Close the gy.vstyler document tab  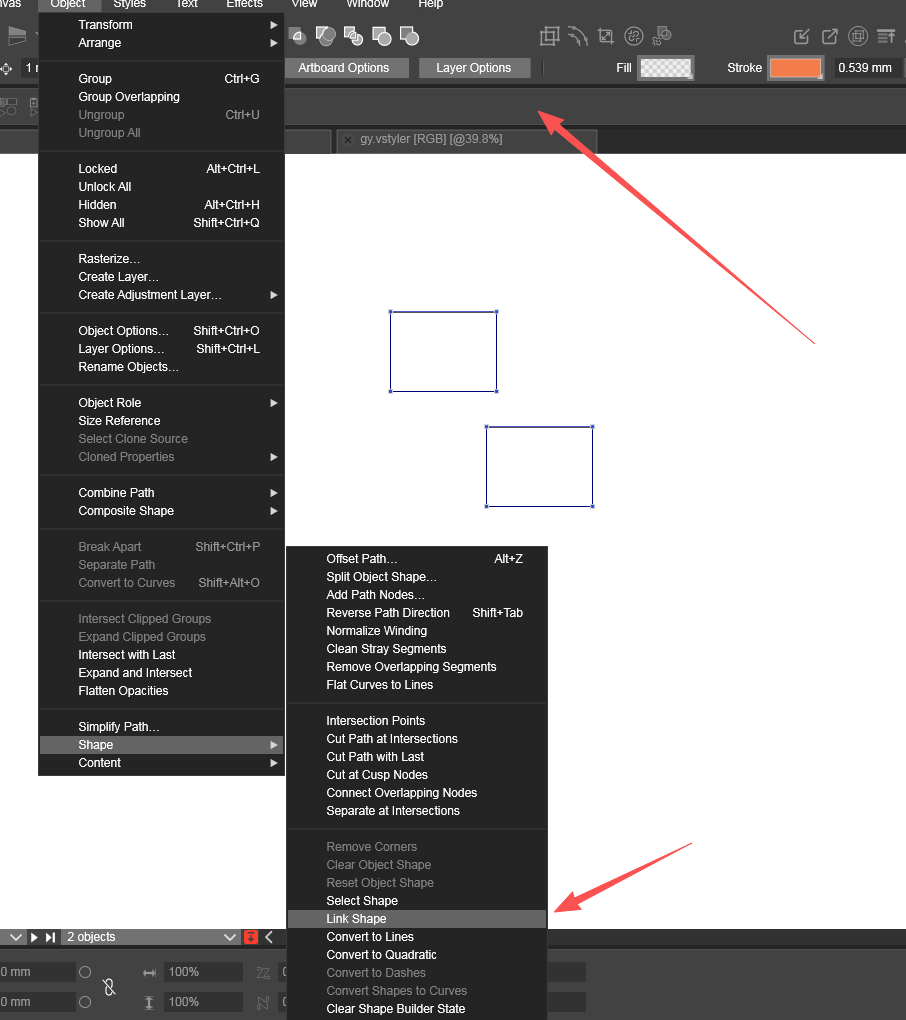(x=348, y=140)
